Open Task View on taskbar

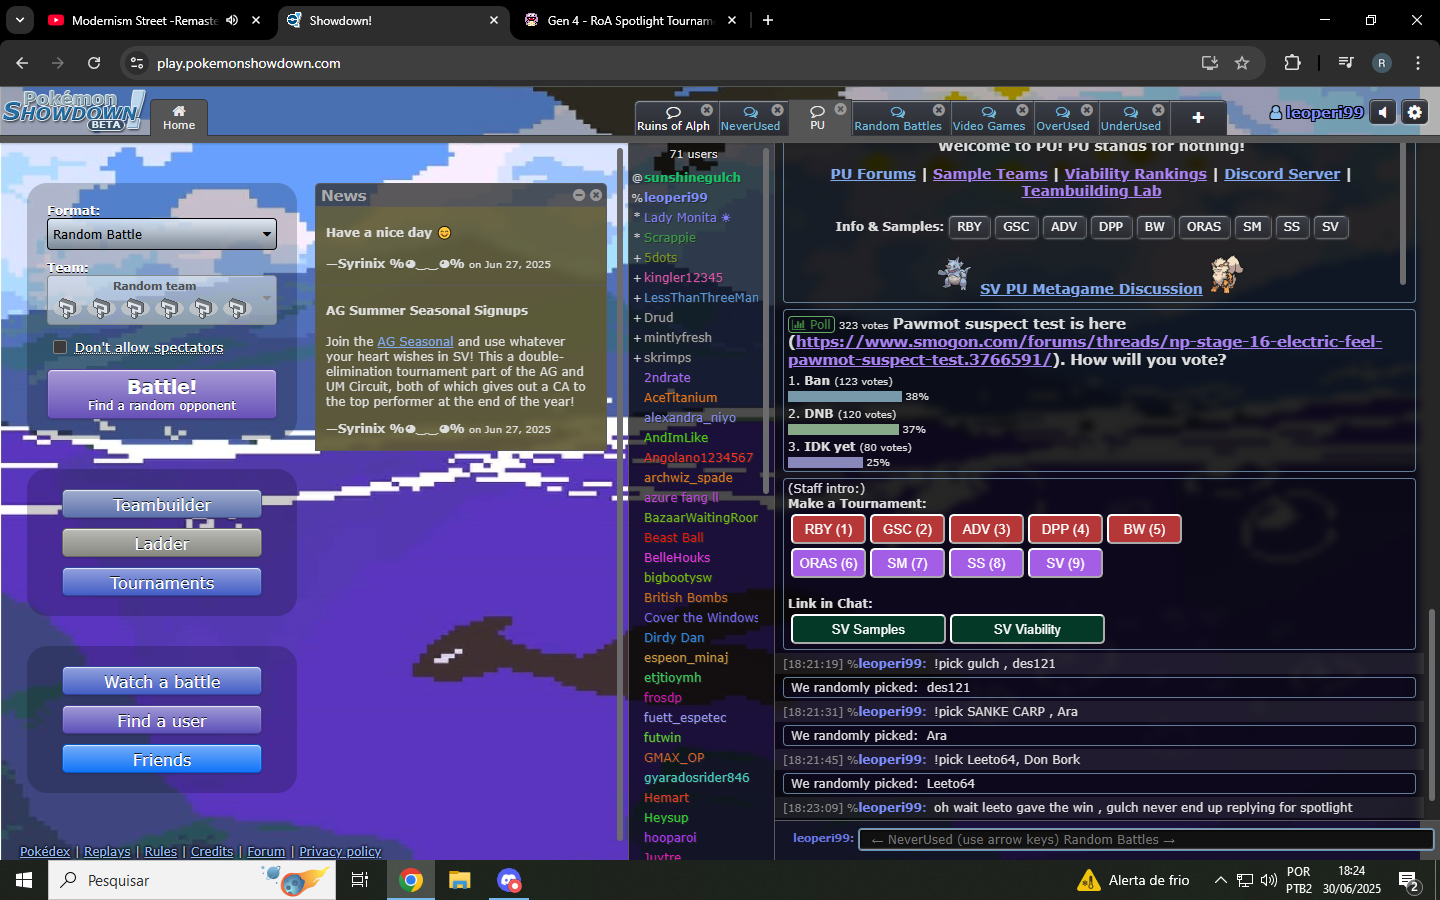pyautogui.click(x=360, y=880)
